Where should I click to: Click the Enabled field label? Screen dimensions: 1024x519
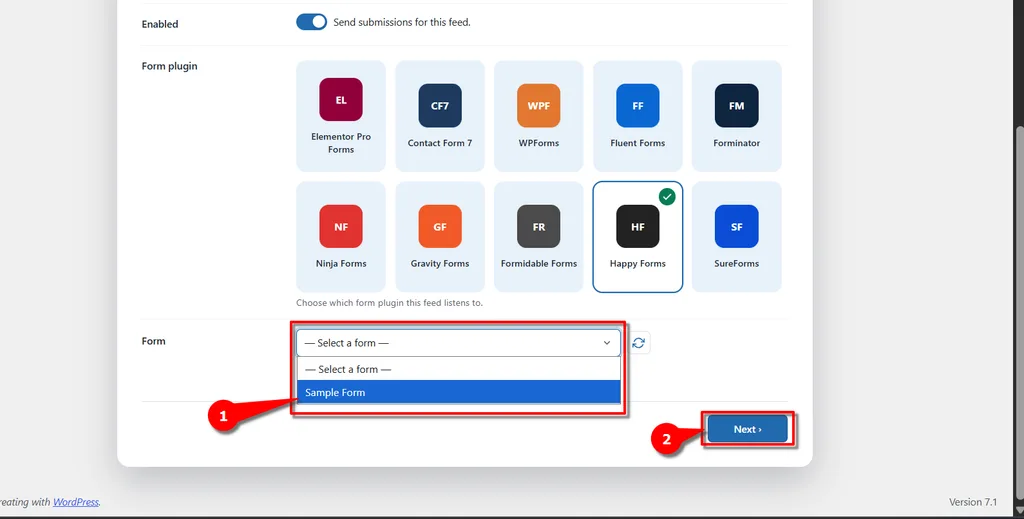point(160,24)
